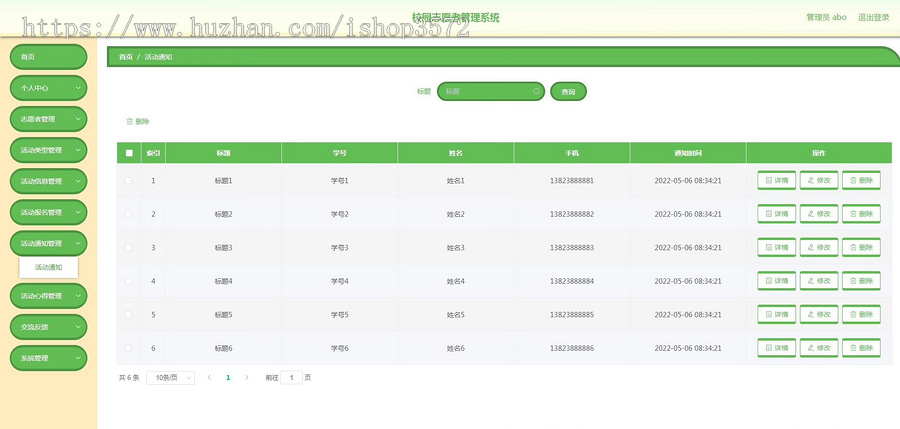Expand the 系统管理 sidebar menu
The width and height of the screenshot is (900, 429).
(49, 358)
